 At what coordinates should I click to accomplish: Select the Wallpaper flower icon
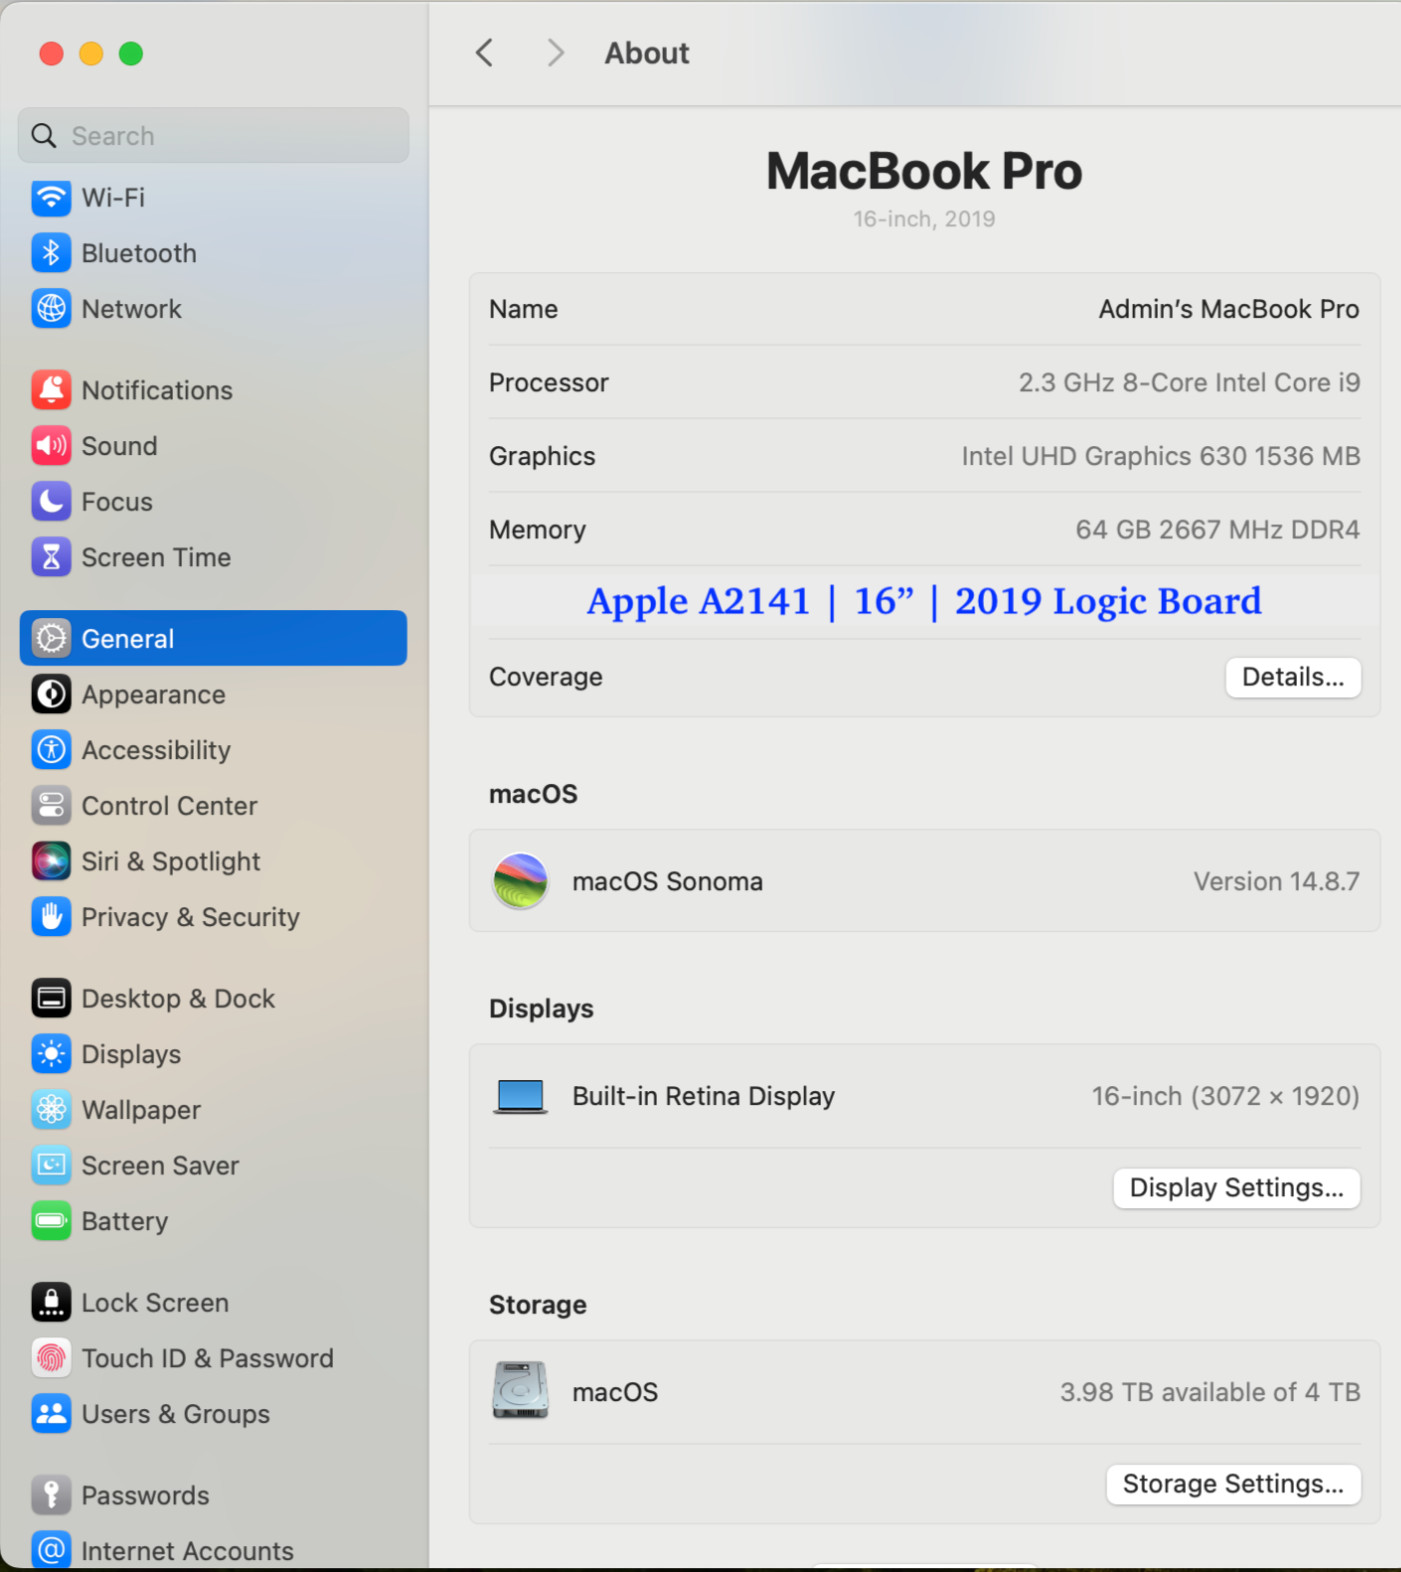point(51,1110)
